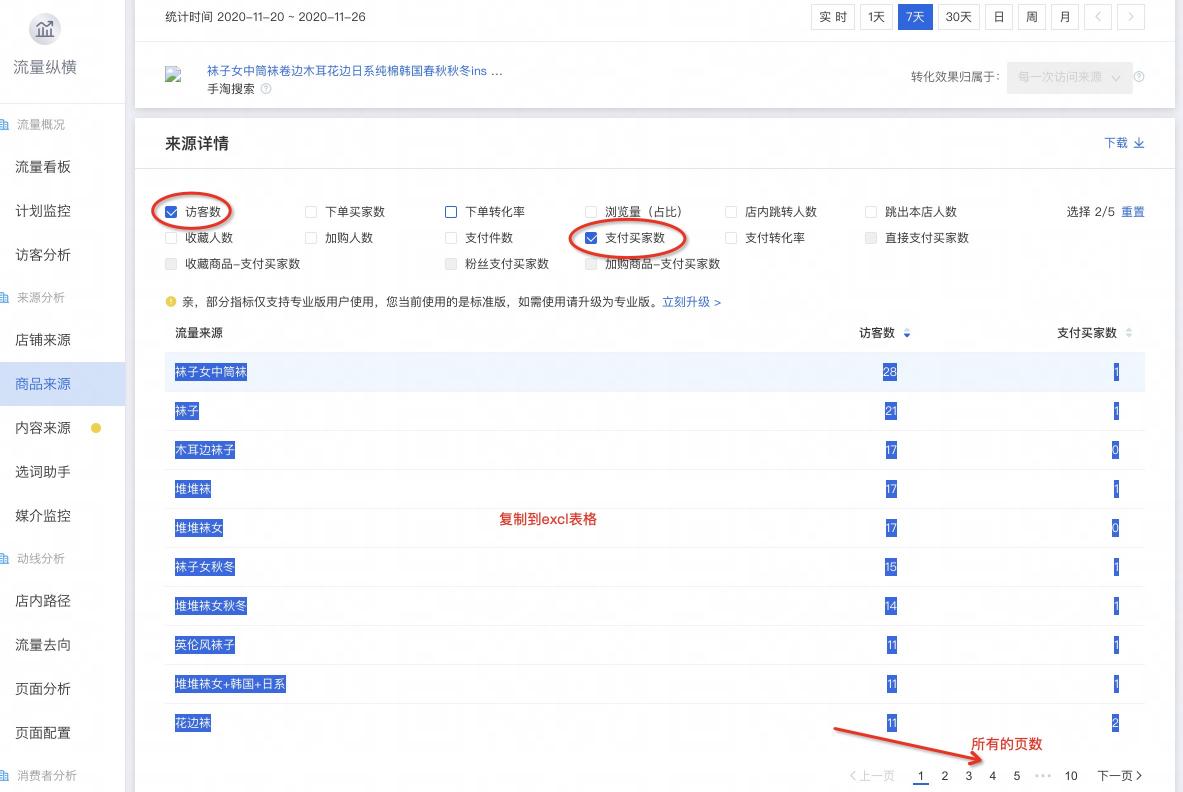The image size is (1183, 792).
Task: Expand the hidden pages via pagination ellipsis
Action: click(1043, 775)
